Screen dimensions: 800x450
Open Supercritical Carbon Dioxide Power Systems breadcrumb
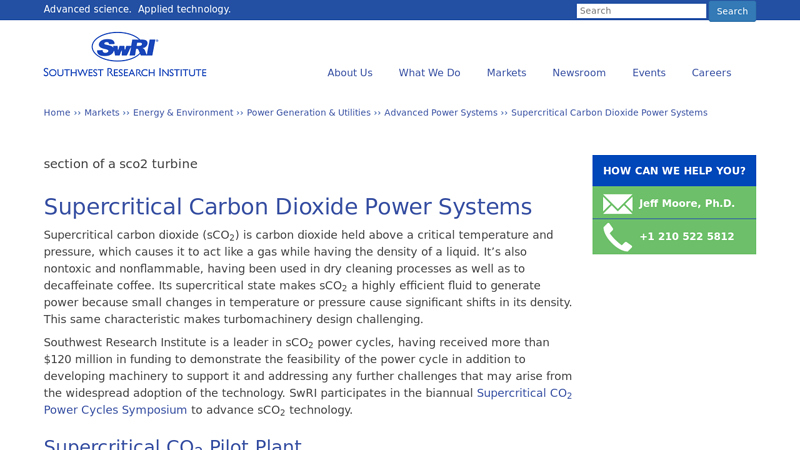(609, 112)
